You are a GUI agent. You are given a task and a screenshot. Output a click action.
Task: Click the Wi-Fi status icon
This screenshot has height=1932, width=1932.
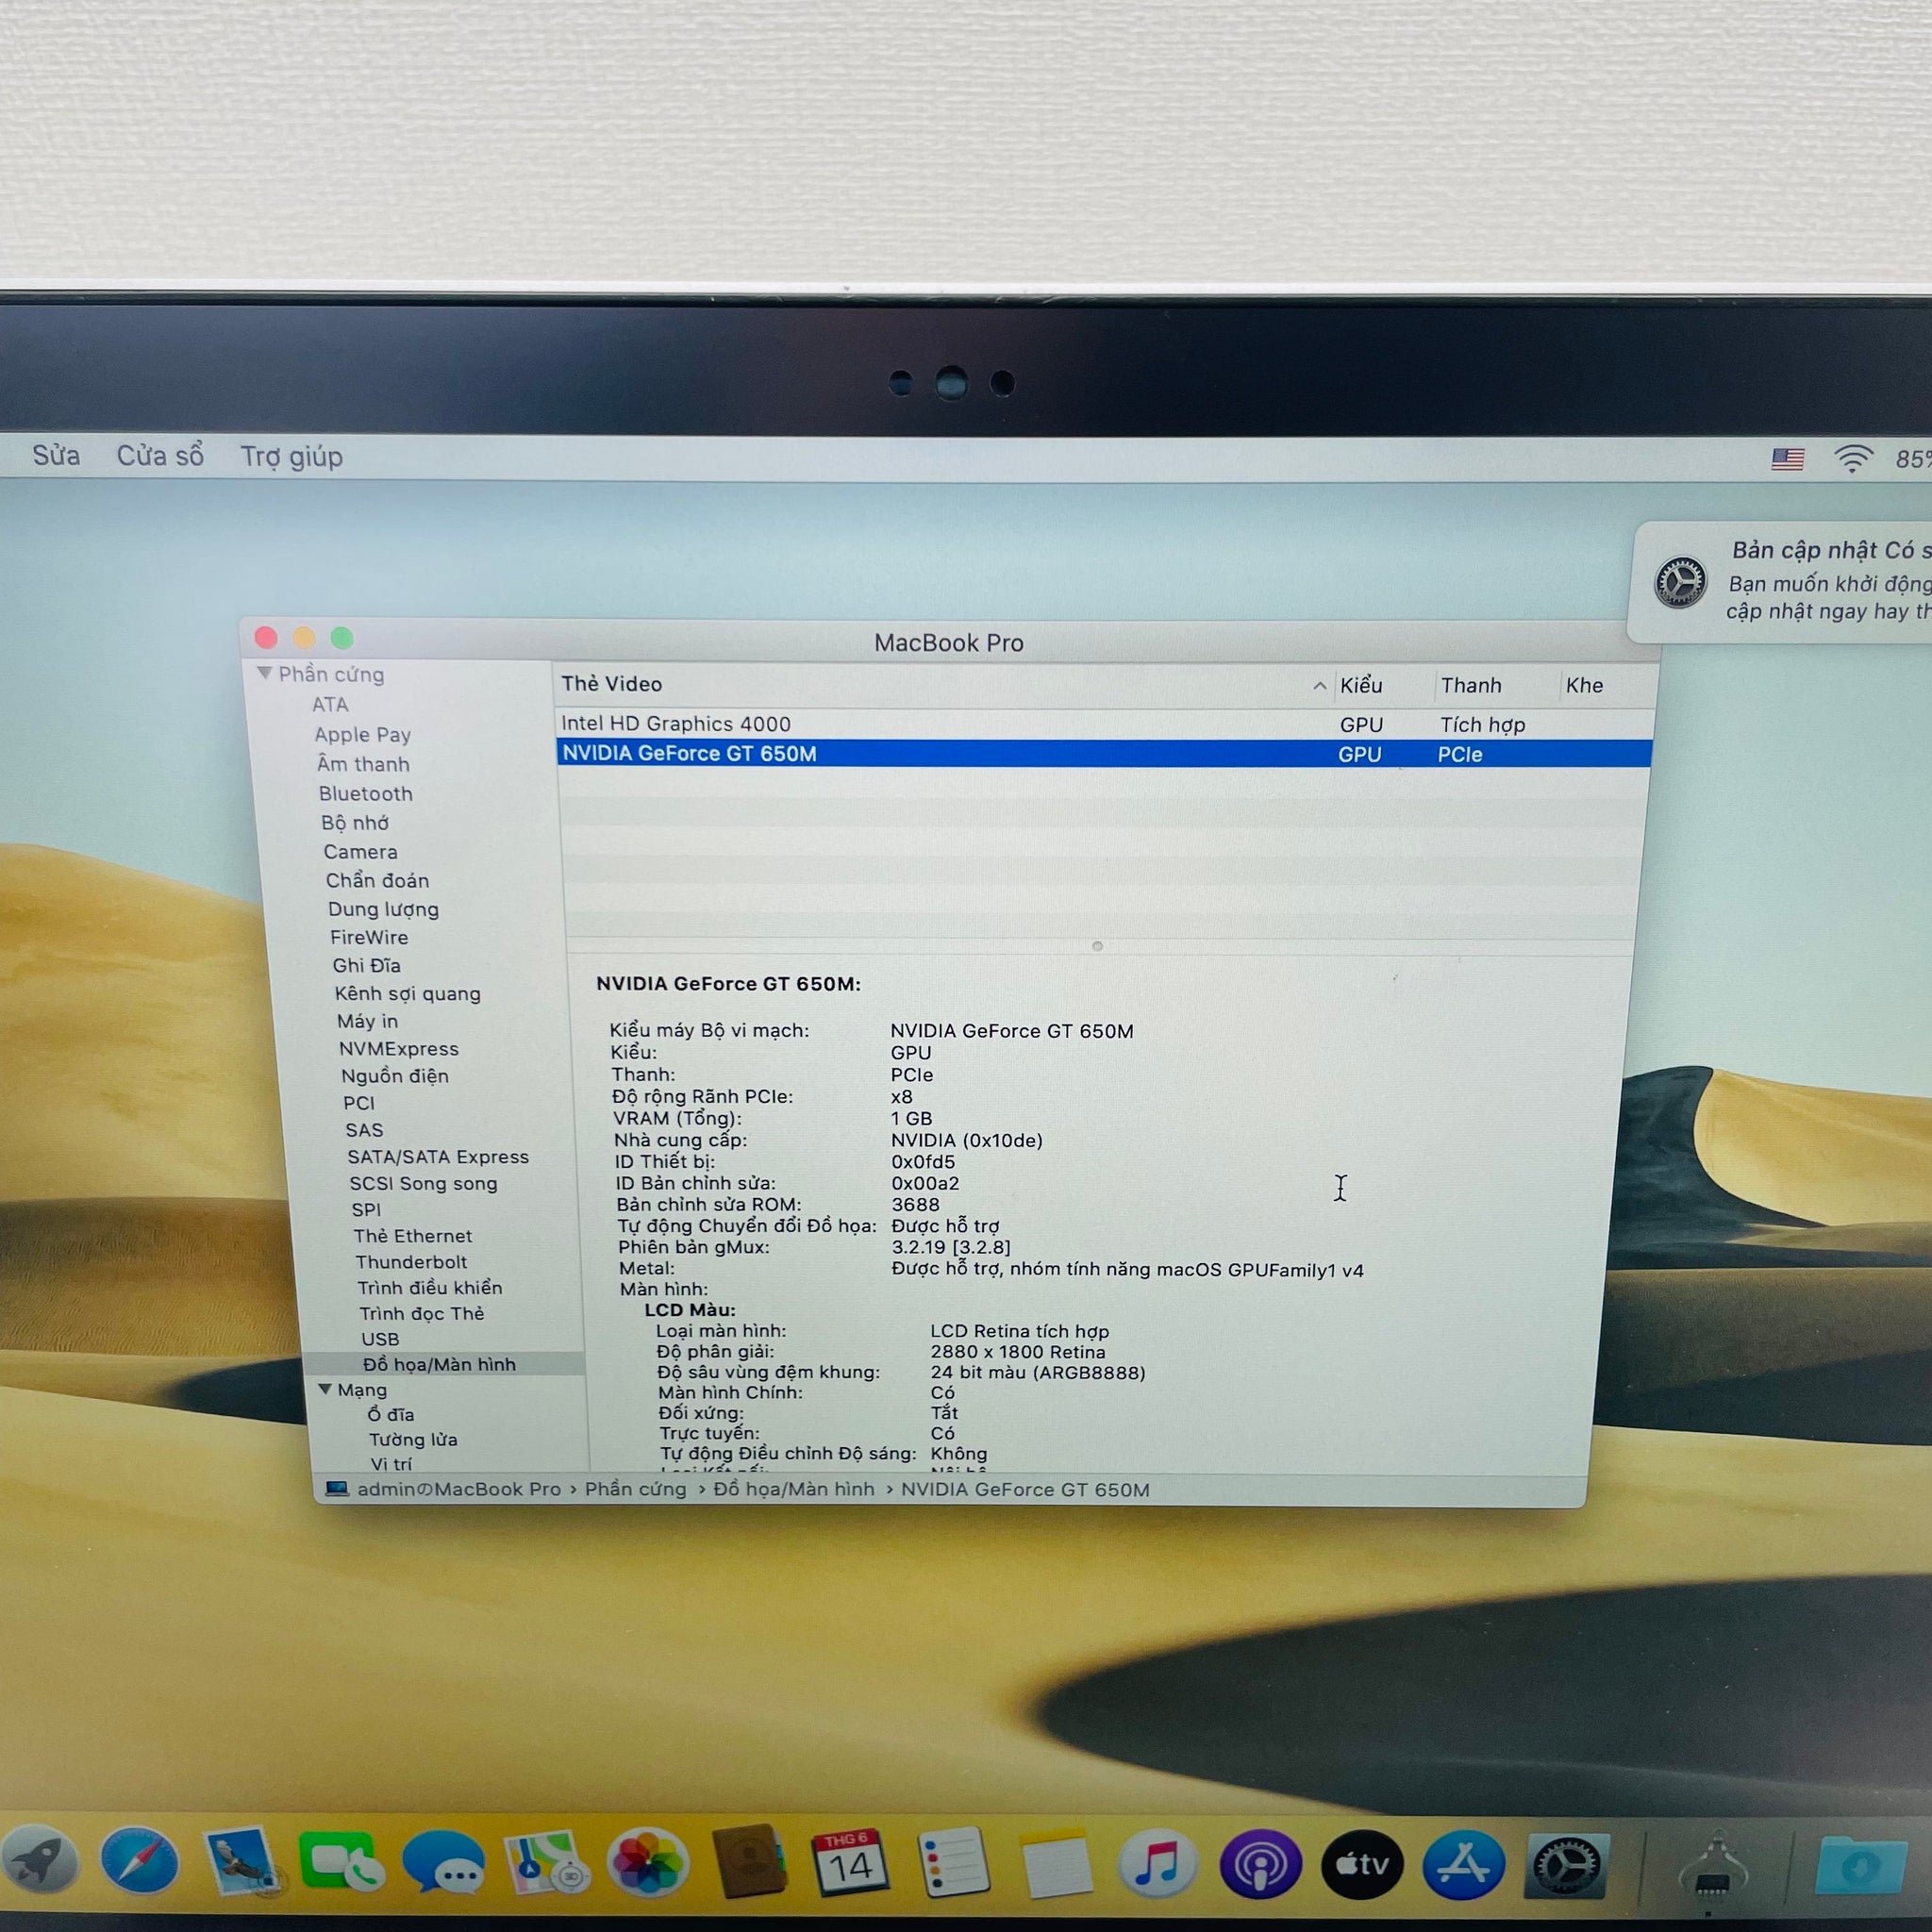(x=1852, y=459)
